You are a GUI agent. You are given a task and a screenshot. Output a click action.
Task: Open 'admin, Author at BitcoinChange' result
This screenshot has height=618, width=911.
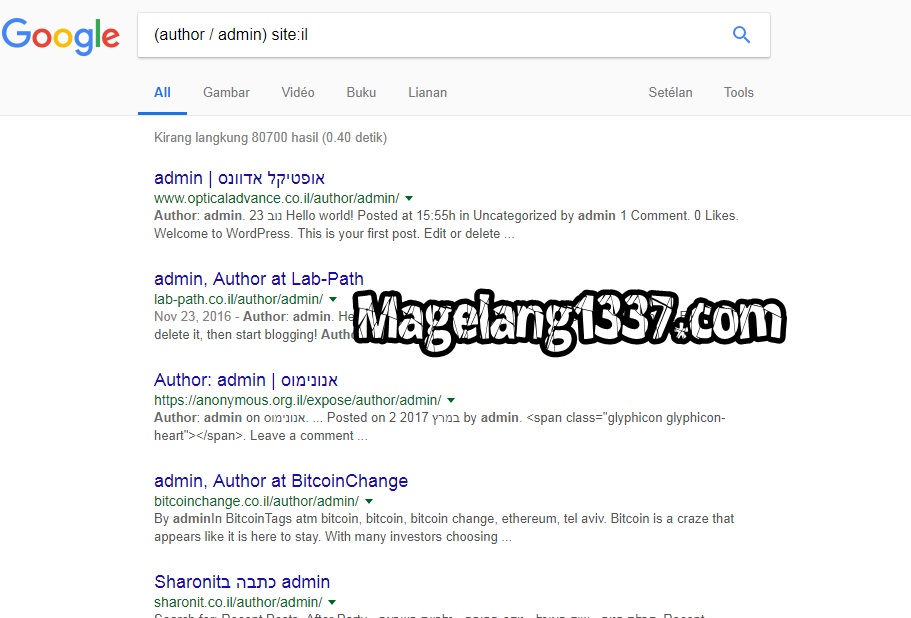click(x=281, y=481)
